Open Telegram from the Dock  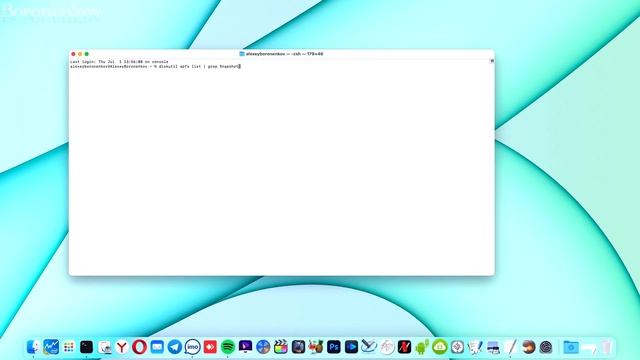pos(175,347)
